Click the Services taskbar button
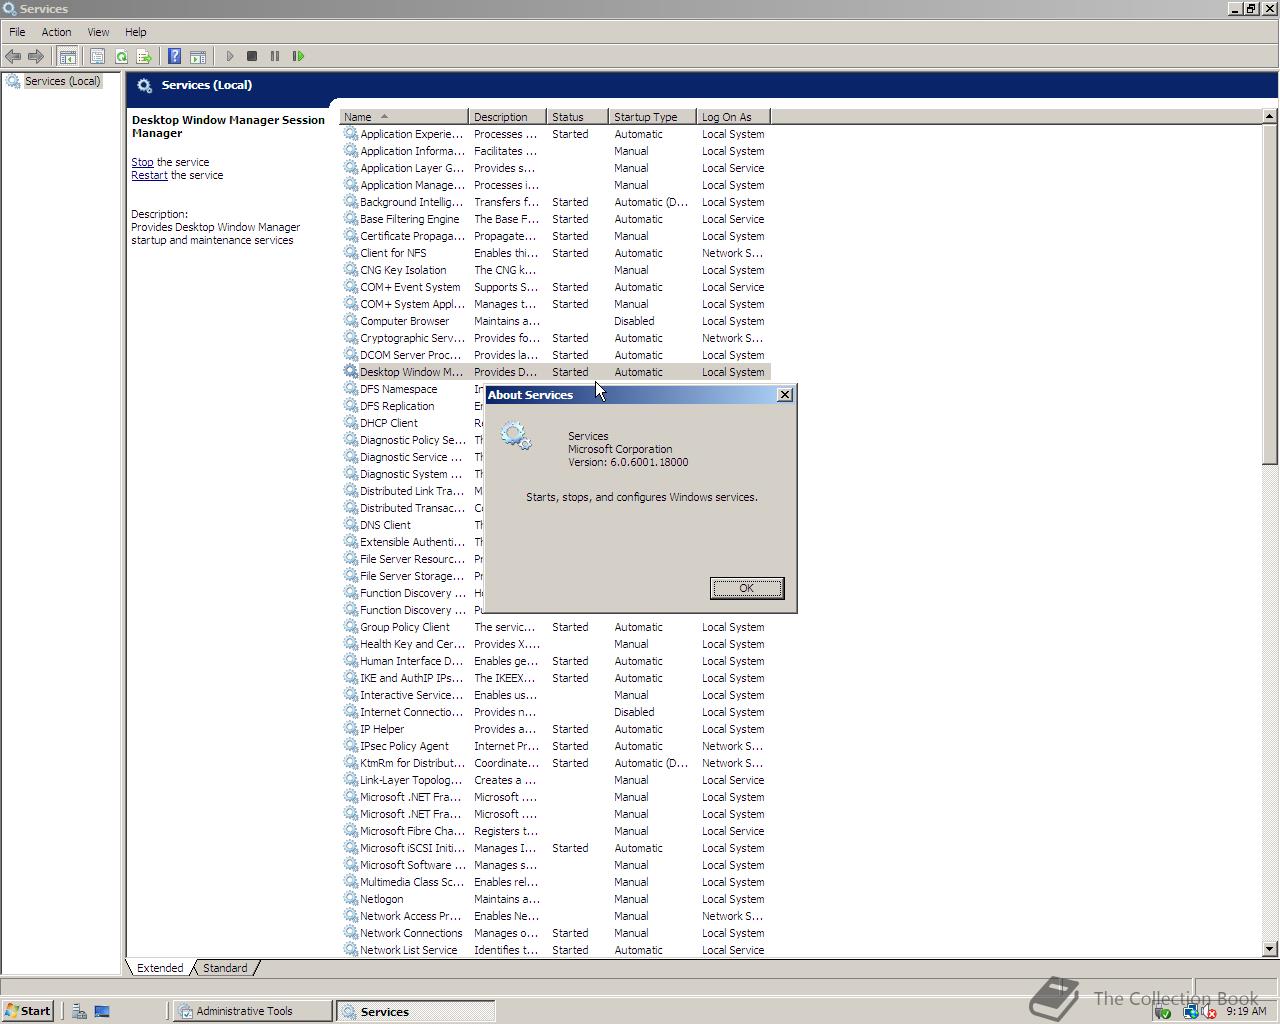This screenshot has width=1280, height=1024. click(x=415, y=1011)
